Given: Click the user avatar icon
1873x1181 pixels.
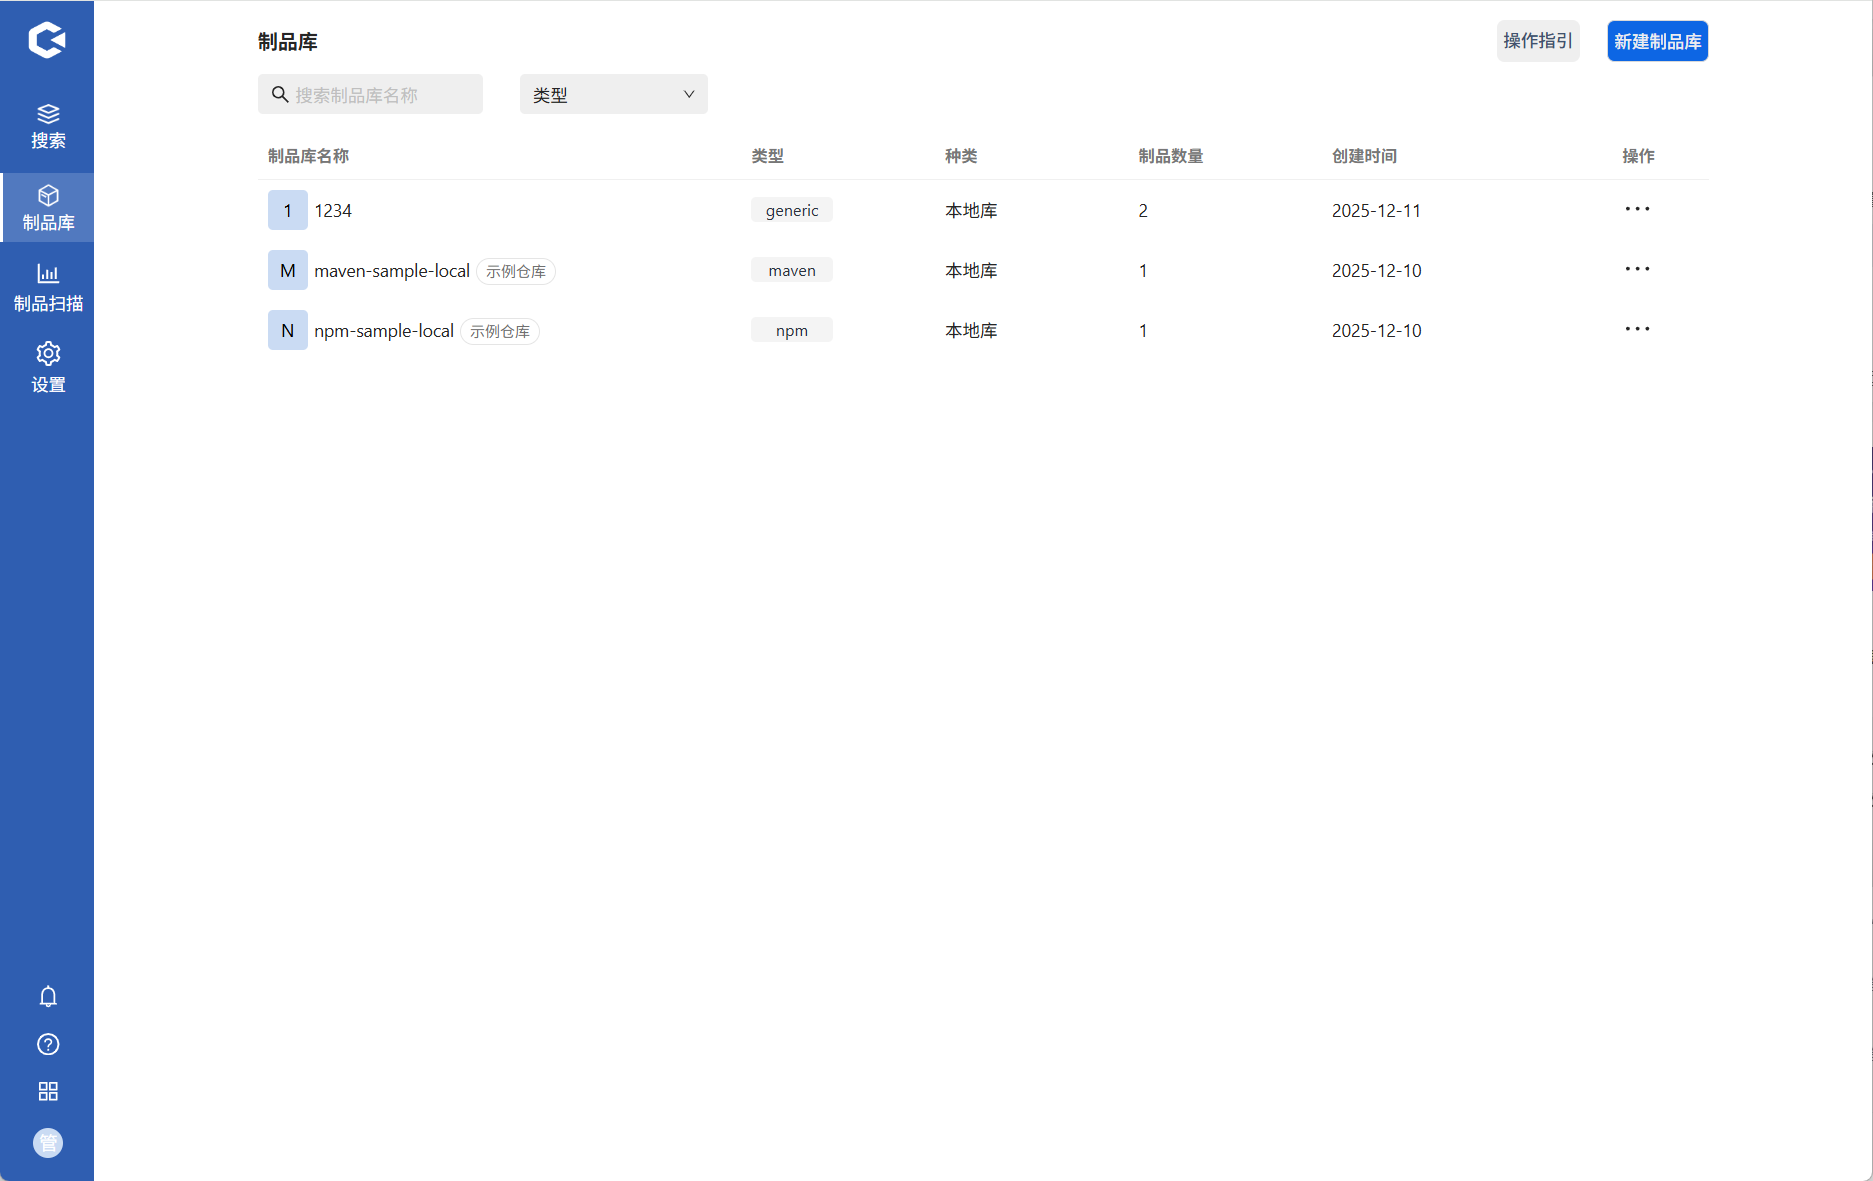Looking at the screenshot, I should [48, 1143].
